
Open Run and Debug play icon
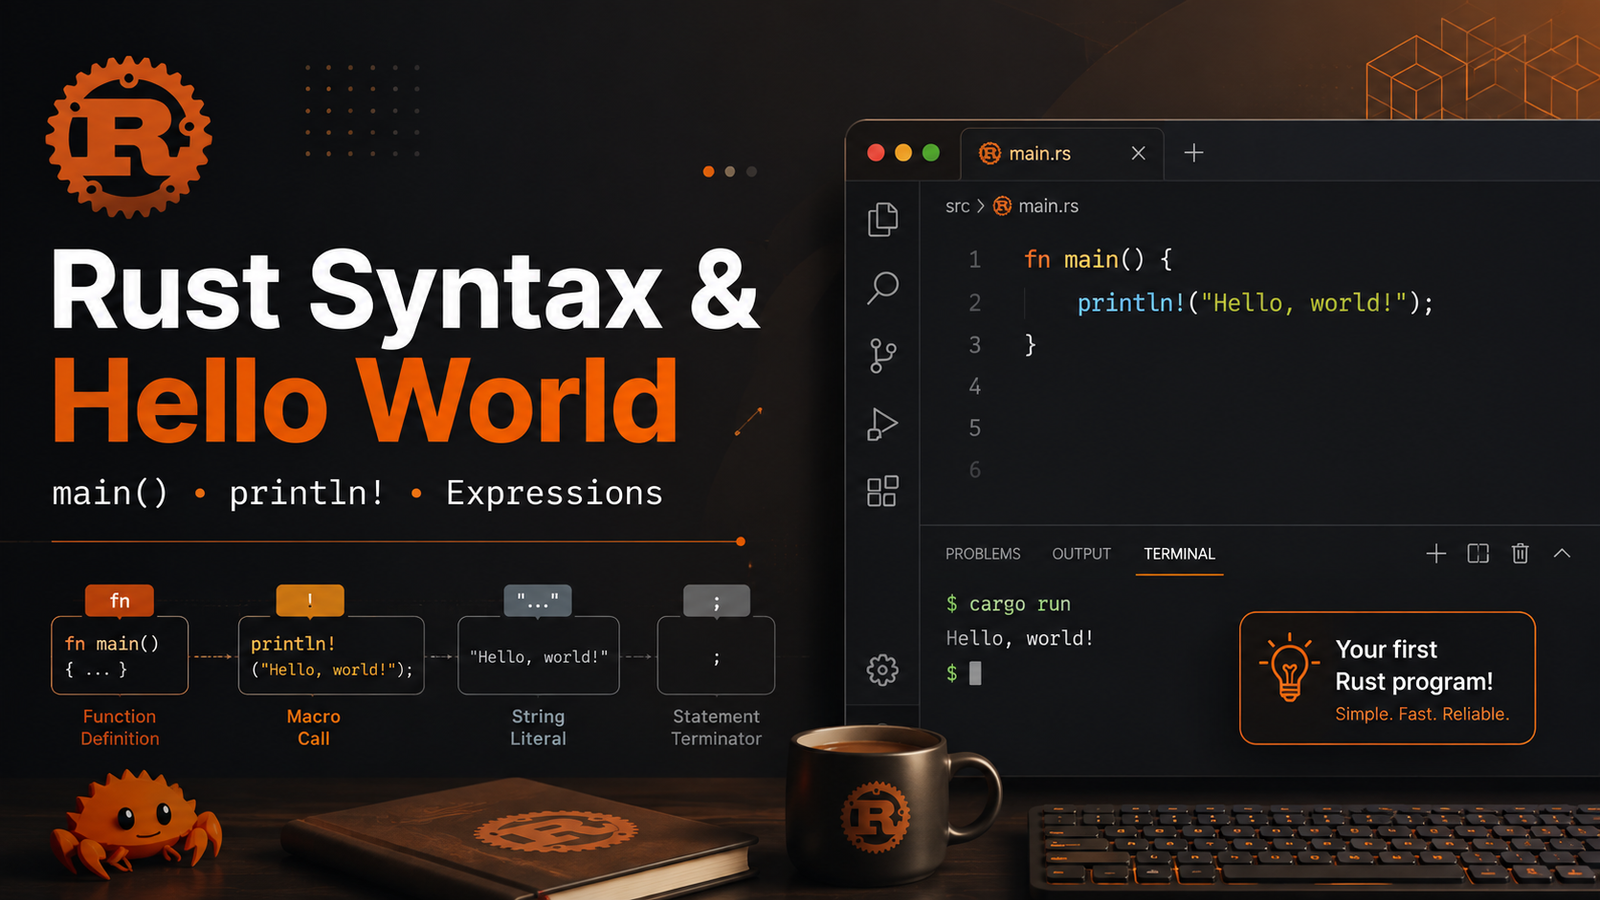(x=882, y=424)
